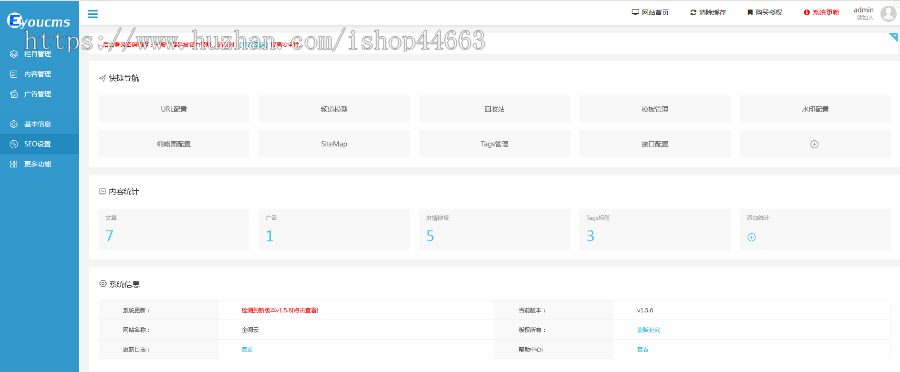Open the 水印配置 shortcut
Viewport: 900px width, 372px height.
coord(815,108)
